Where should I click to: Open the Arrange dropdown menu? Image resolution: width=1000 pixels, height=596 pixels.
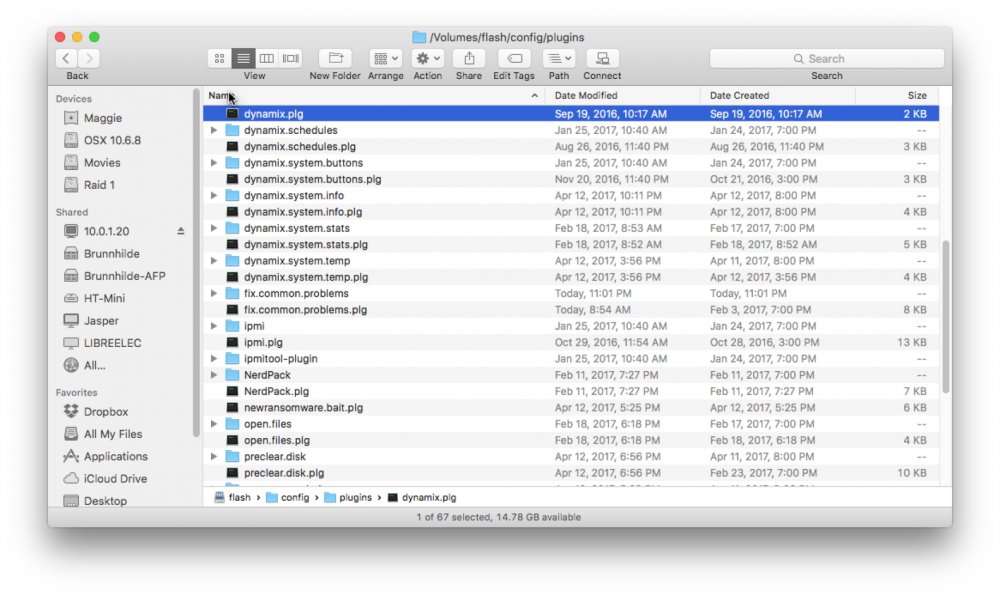tap(386, 59)
